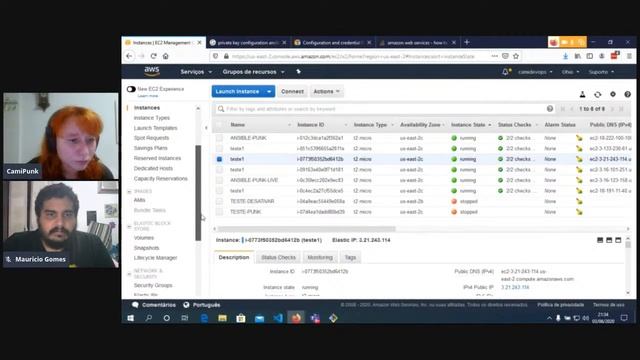640x360 pixels.
Task: Click the Connect button
Action: (x=292, y=91)
